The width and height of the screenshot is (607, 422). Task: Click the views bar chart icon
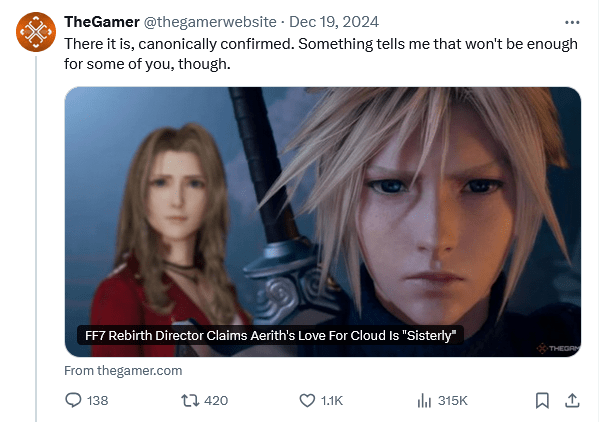(423, 400)
